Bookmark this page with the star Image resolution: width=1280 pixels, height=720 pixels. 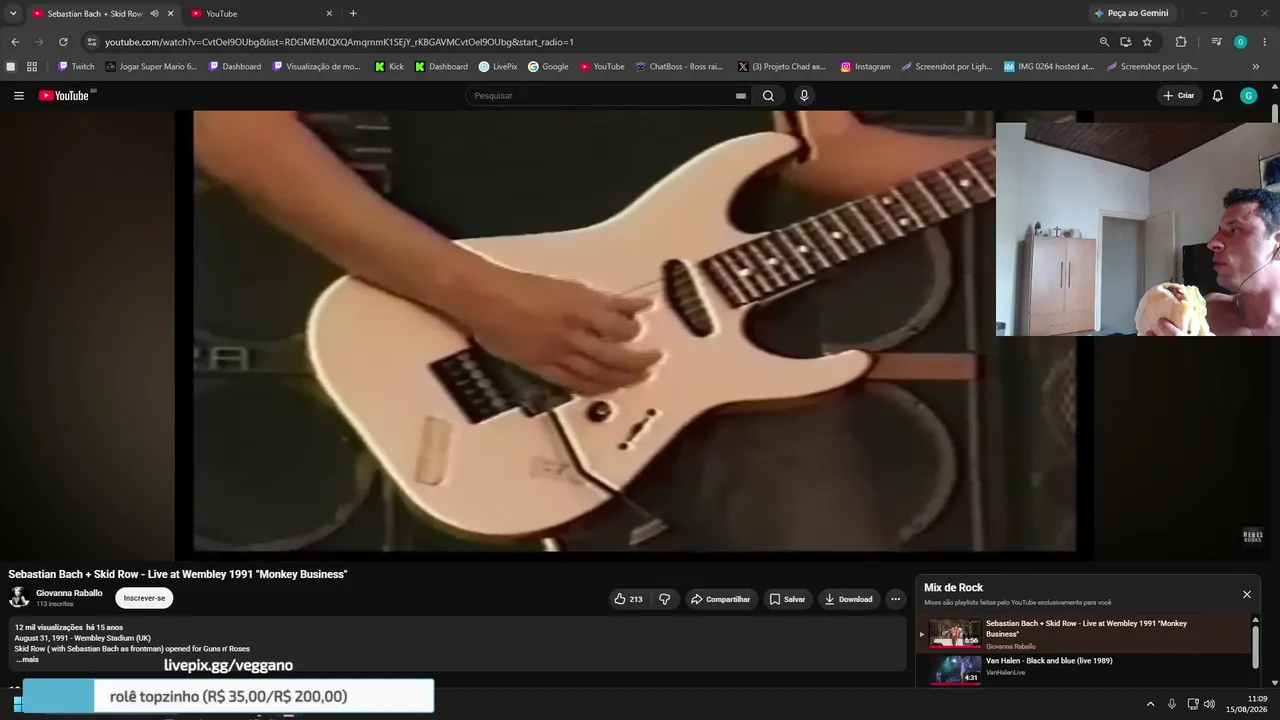[x=1147, y=42]
